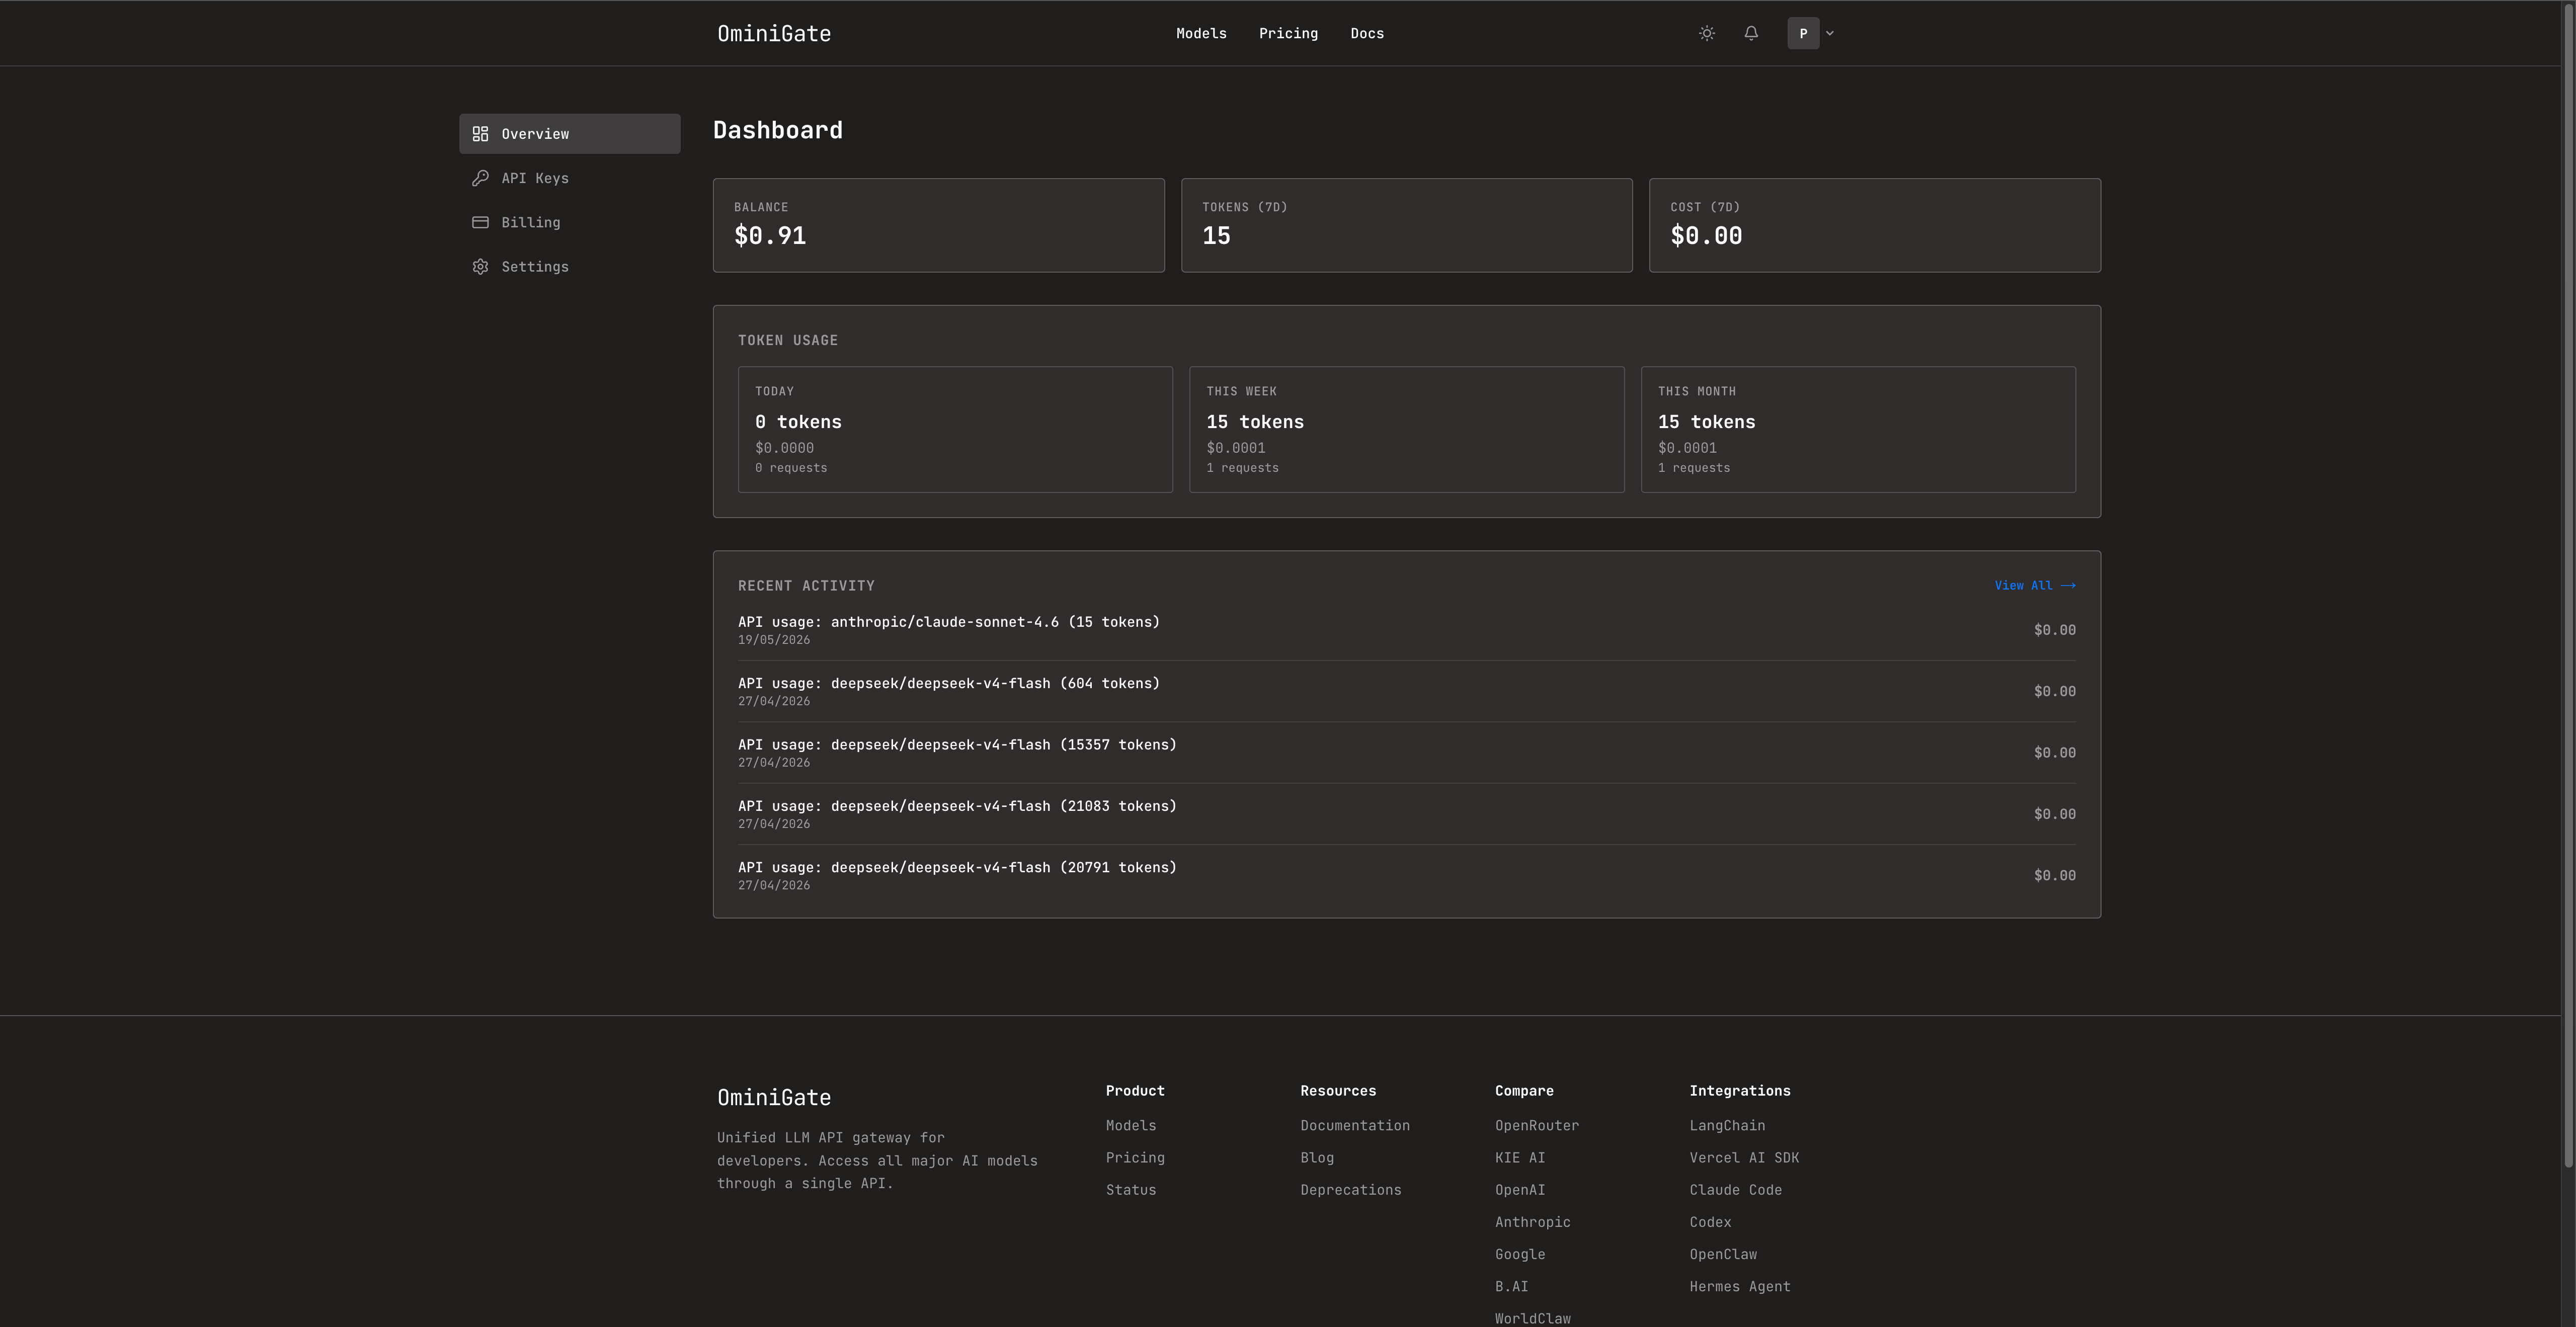The height and width of the screenshot is (1327, 2576).
Task: Open WorldClaw comparison link
Action: [1533, 1319]
